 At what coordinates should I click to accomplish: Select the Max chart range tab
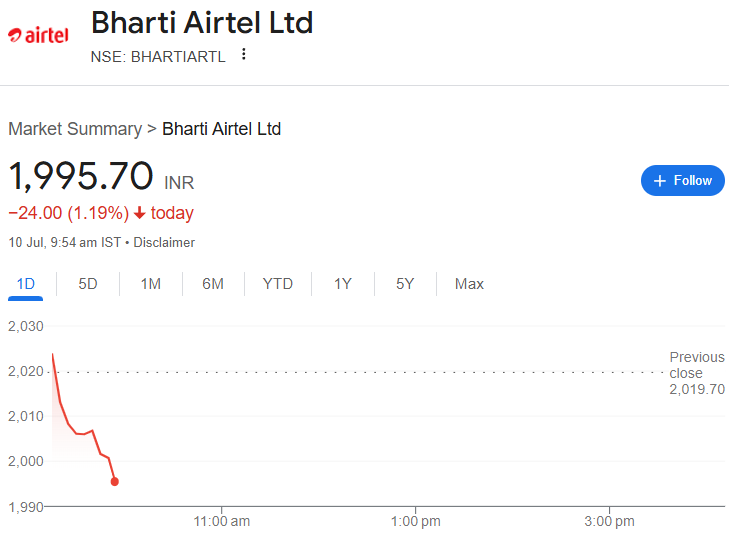[469, 284]
